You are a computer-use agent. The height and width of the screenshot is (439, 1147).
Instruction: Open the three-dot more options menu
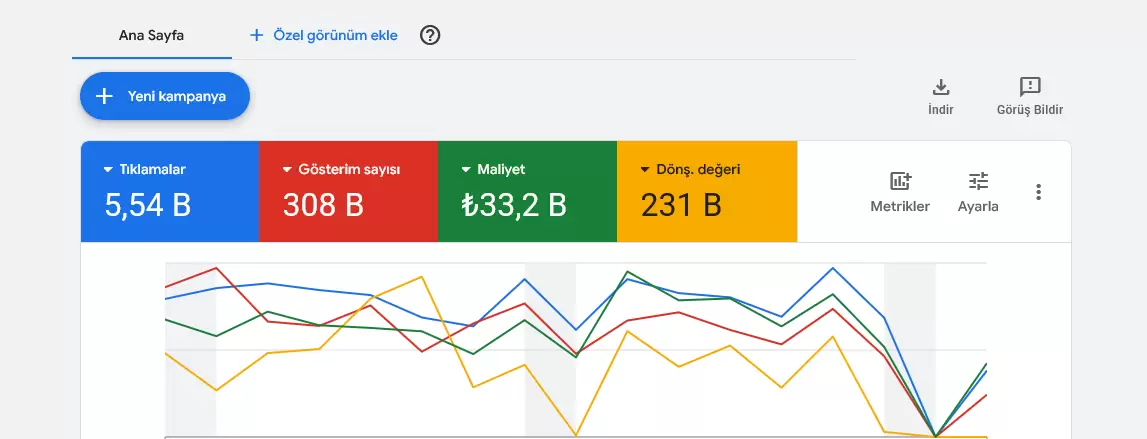click(x=1038, y=192)
